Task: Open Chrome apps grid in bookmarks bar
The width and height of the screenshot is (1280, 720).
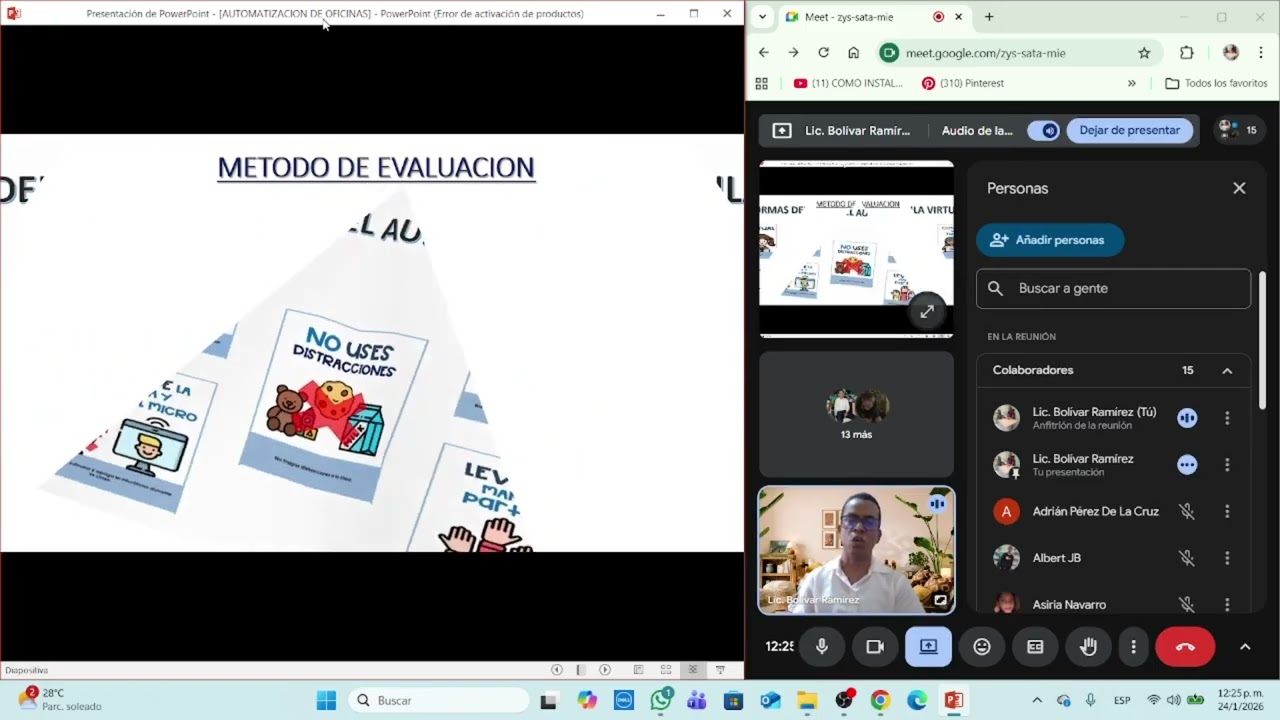Action: [x=762, y=83]
